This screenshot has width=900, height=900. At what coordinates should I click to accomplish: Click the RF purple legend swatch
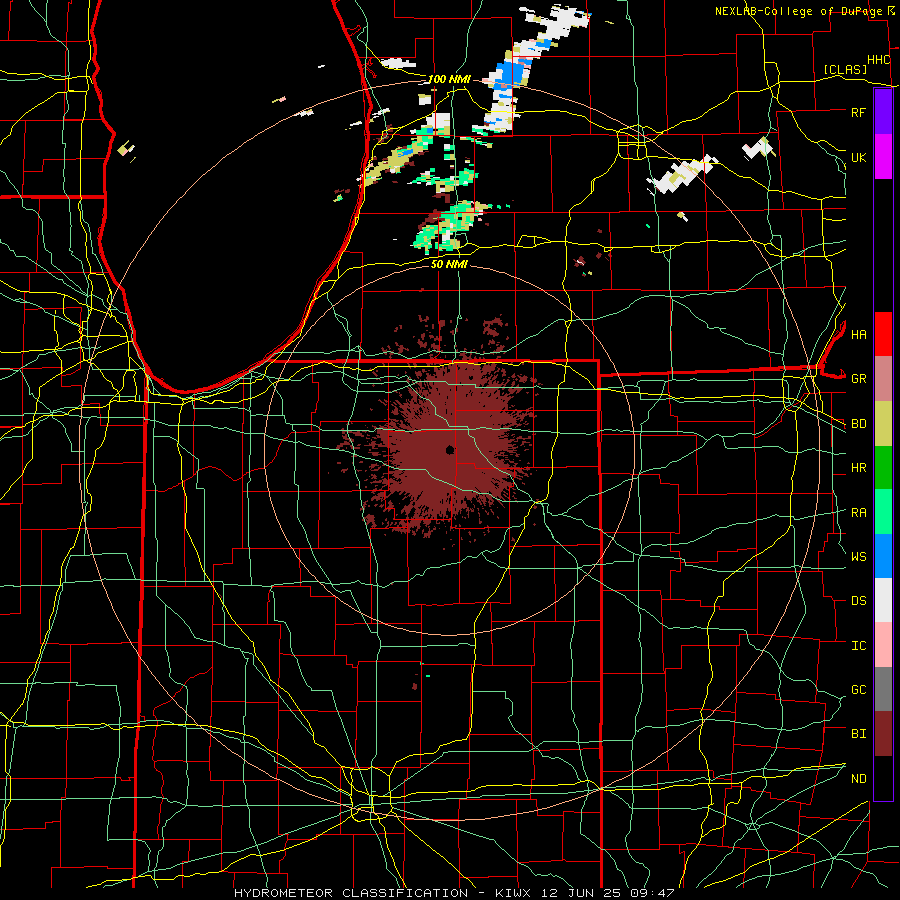[x=883, y=112]
